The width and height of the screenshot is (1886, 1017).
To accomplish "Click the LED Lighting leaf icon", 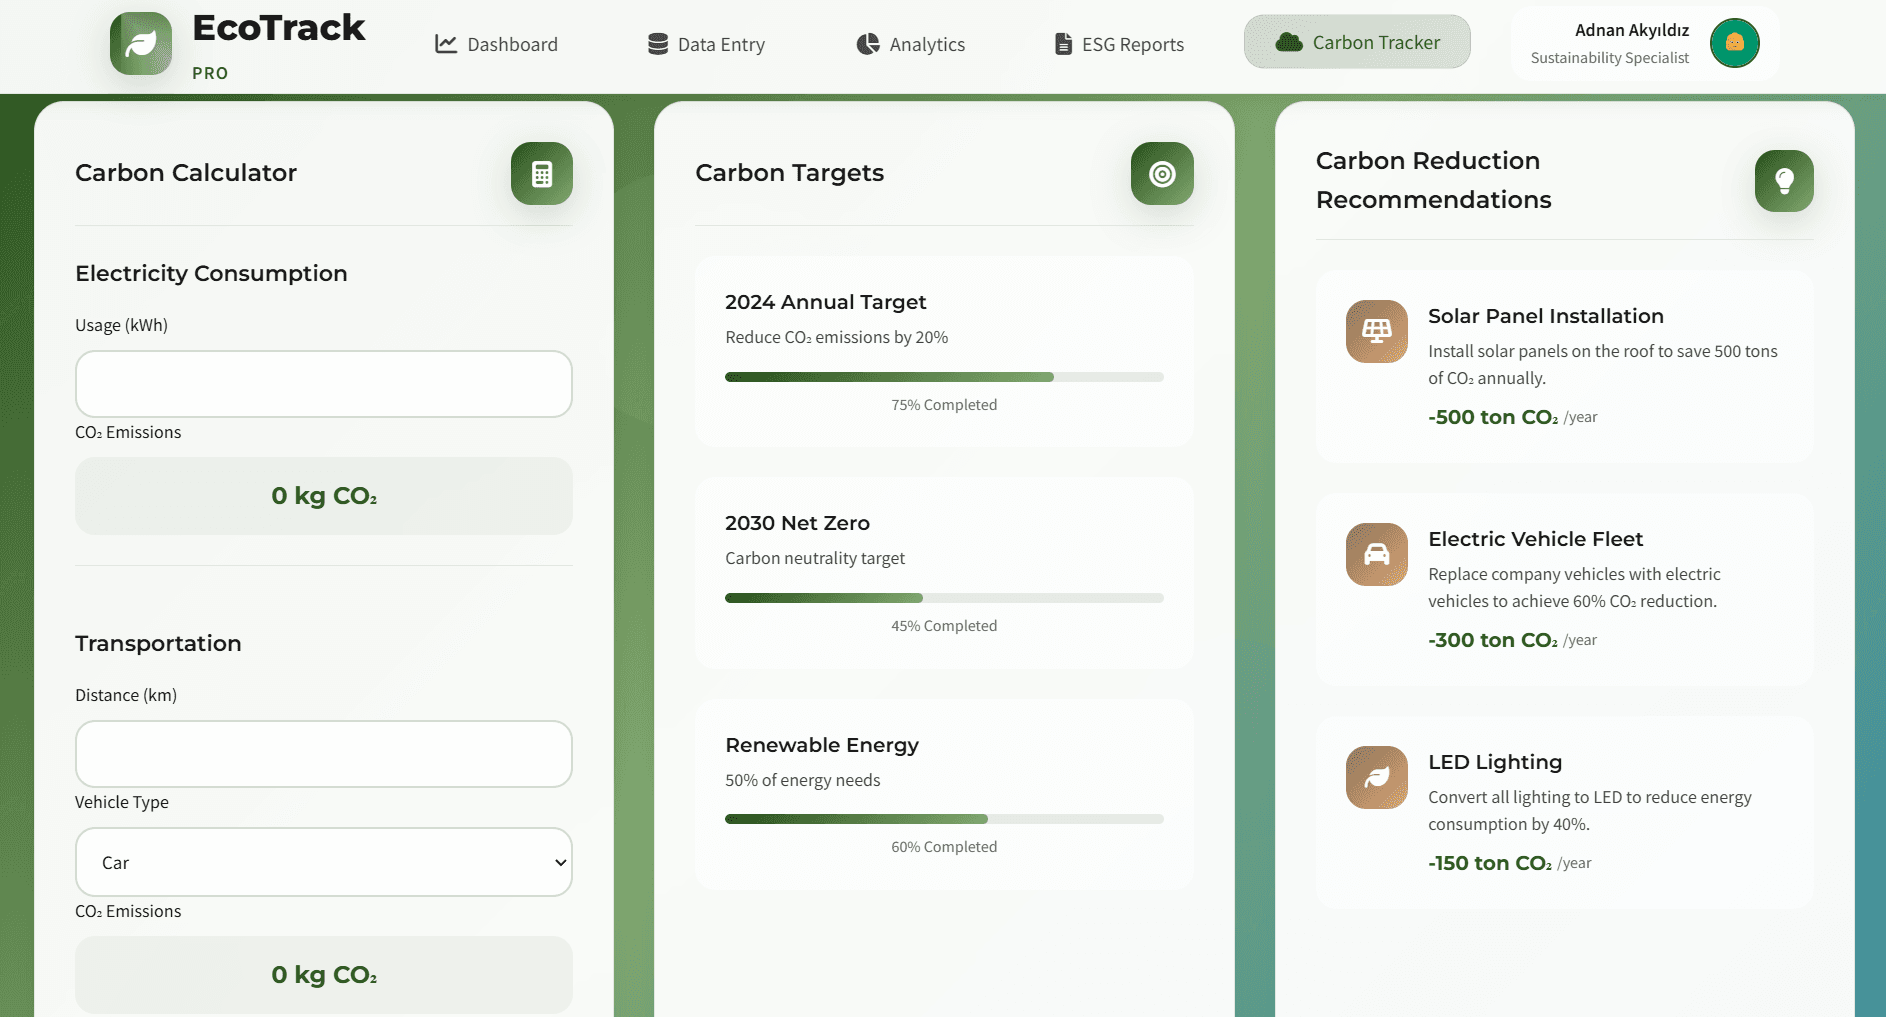I will [x=1375, y=777].
